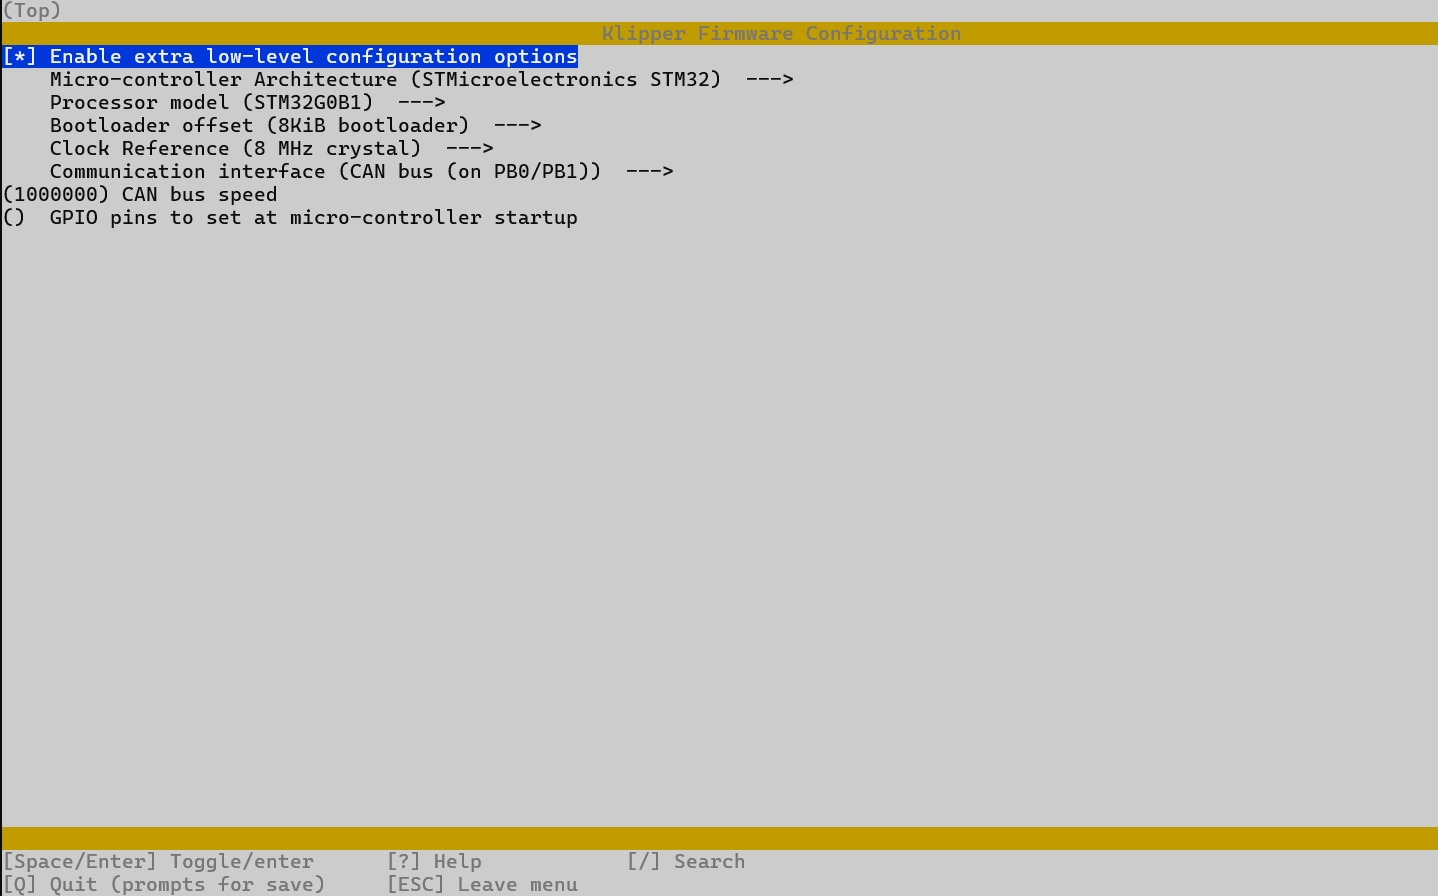Click the [?] Help hint
The width and height of the screenshot is (1438, 896).
[434, 862]
